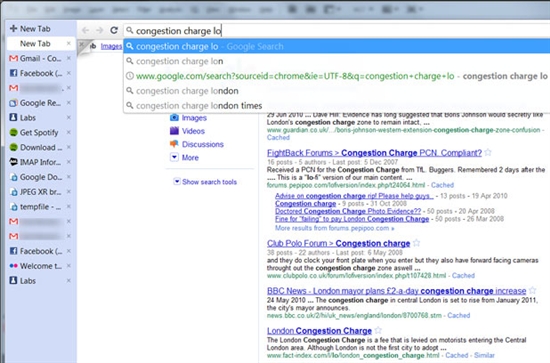The height and width of the screenshot is (363, 550).
Task: Star the FightBack Forums result
Action: coord(488,153)
